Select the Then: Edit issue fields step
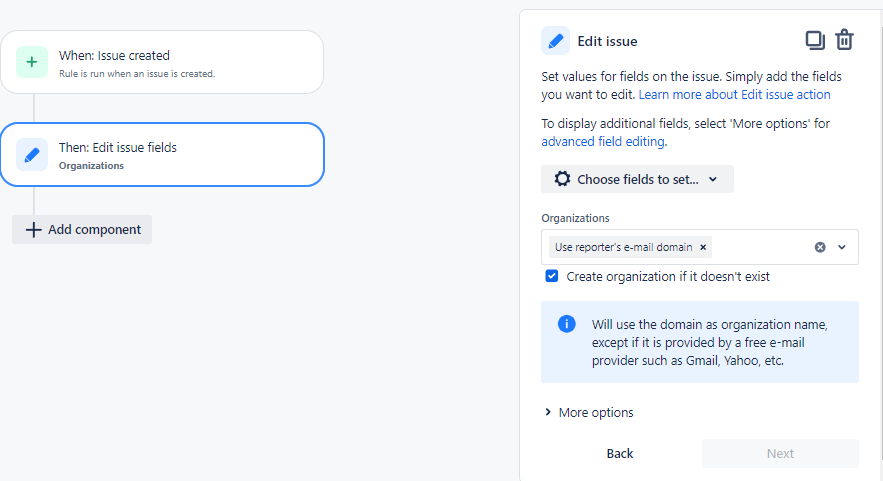Viewport: 883px width, 481px height. coord(162,154)
